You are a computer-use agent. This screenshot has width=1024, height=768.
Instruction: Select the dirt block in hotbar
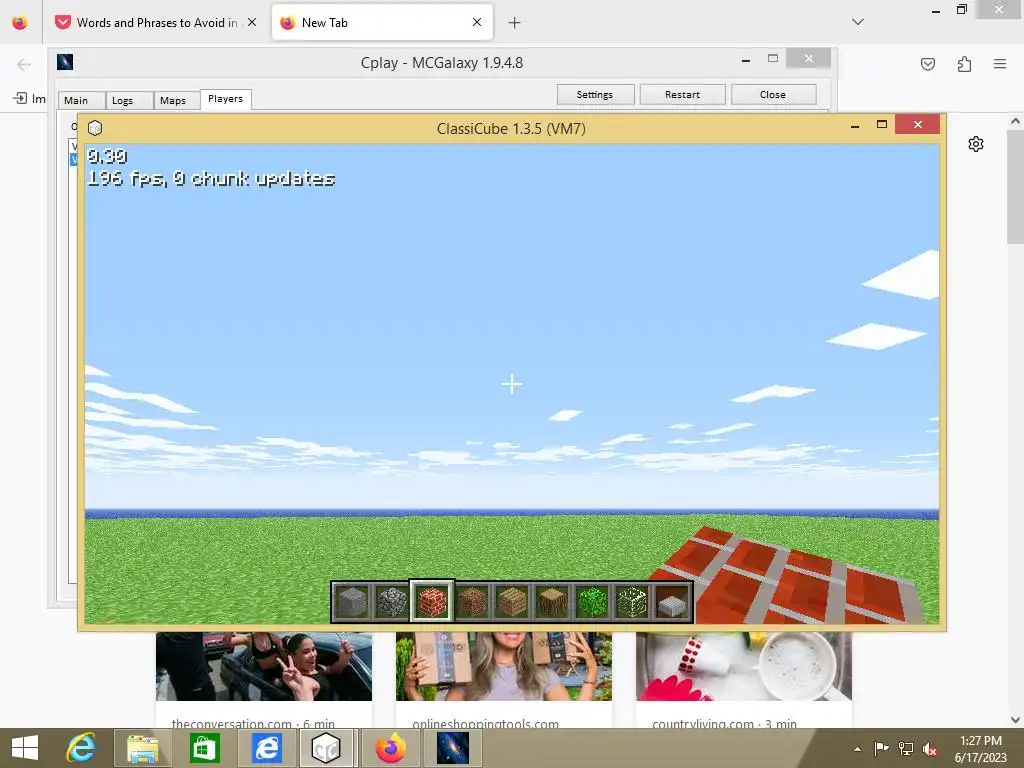(x=472, y=601)
